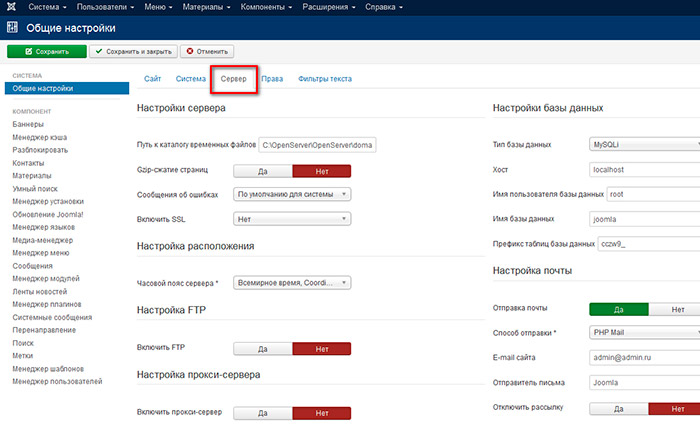
Task: Switch to the Права tab
Action: pyautogui.click(x=271, y=78)
